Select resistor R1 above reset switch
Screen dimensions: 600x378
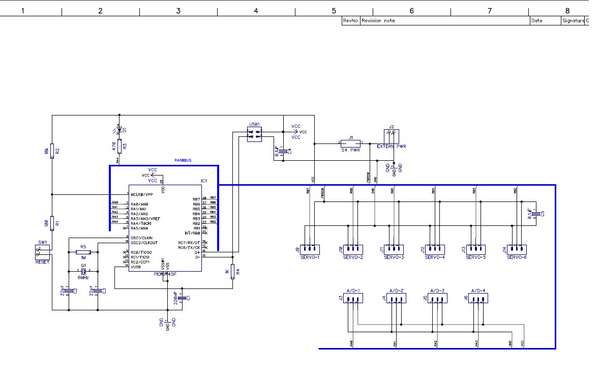click(52, 223)
